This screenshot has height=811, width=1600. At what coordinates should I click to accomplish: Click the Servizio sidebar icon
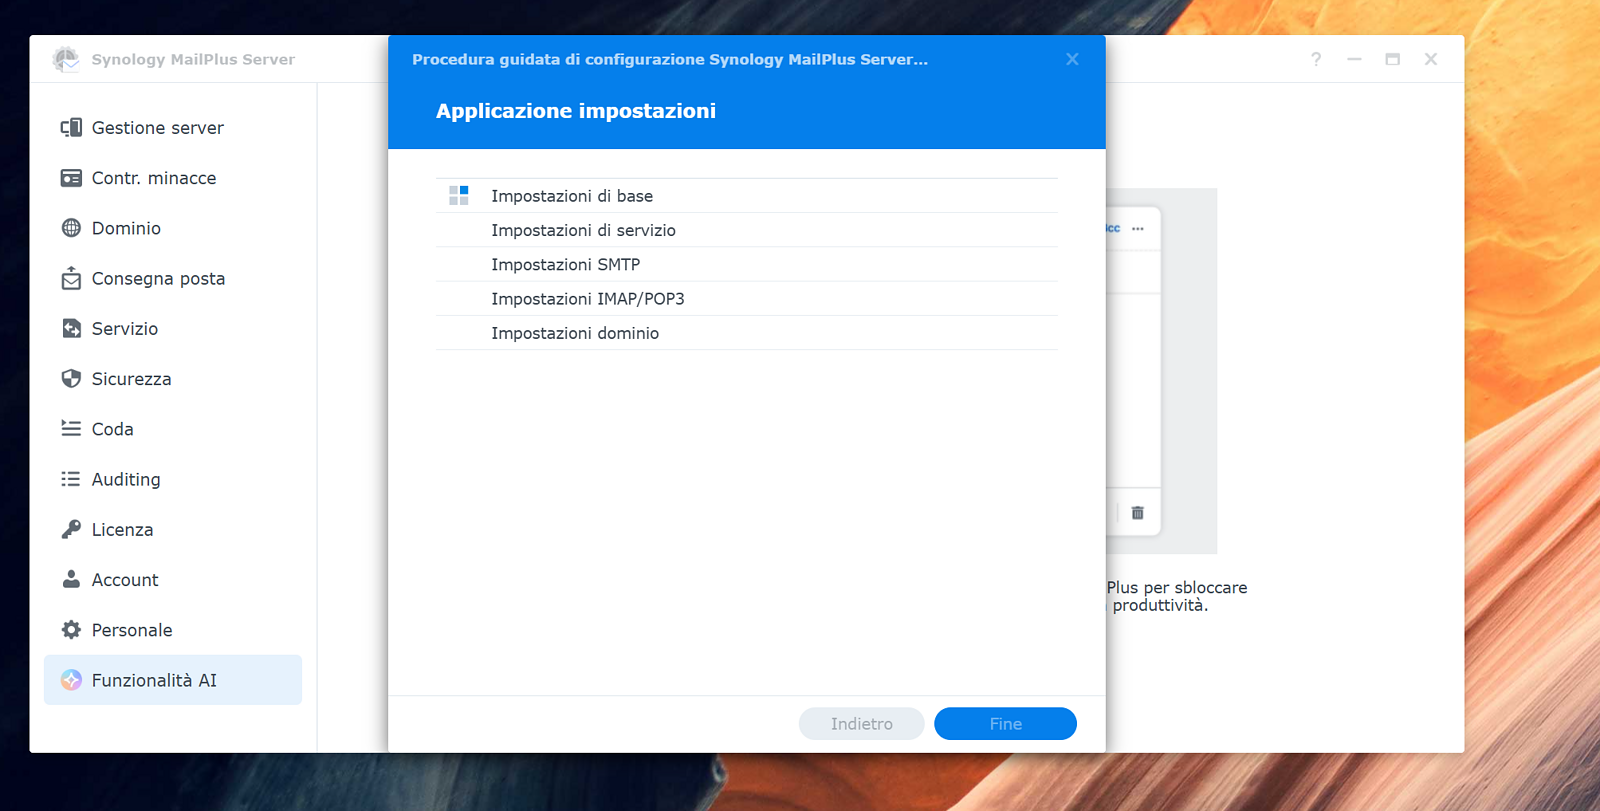(x=71, y=328)
